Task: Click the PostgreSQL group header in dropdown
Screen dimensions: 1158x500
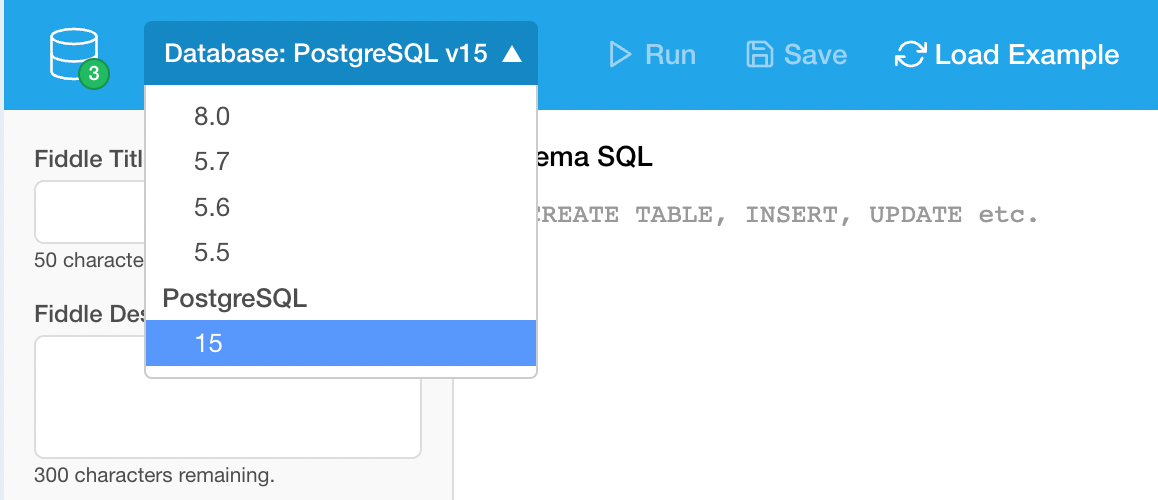Action: (x=235, y=298)
